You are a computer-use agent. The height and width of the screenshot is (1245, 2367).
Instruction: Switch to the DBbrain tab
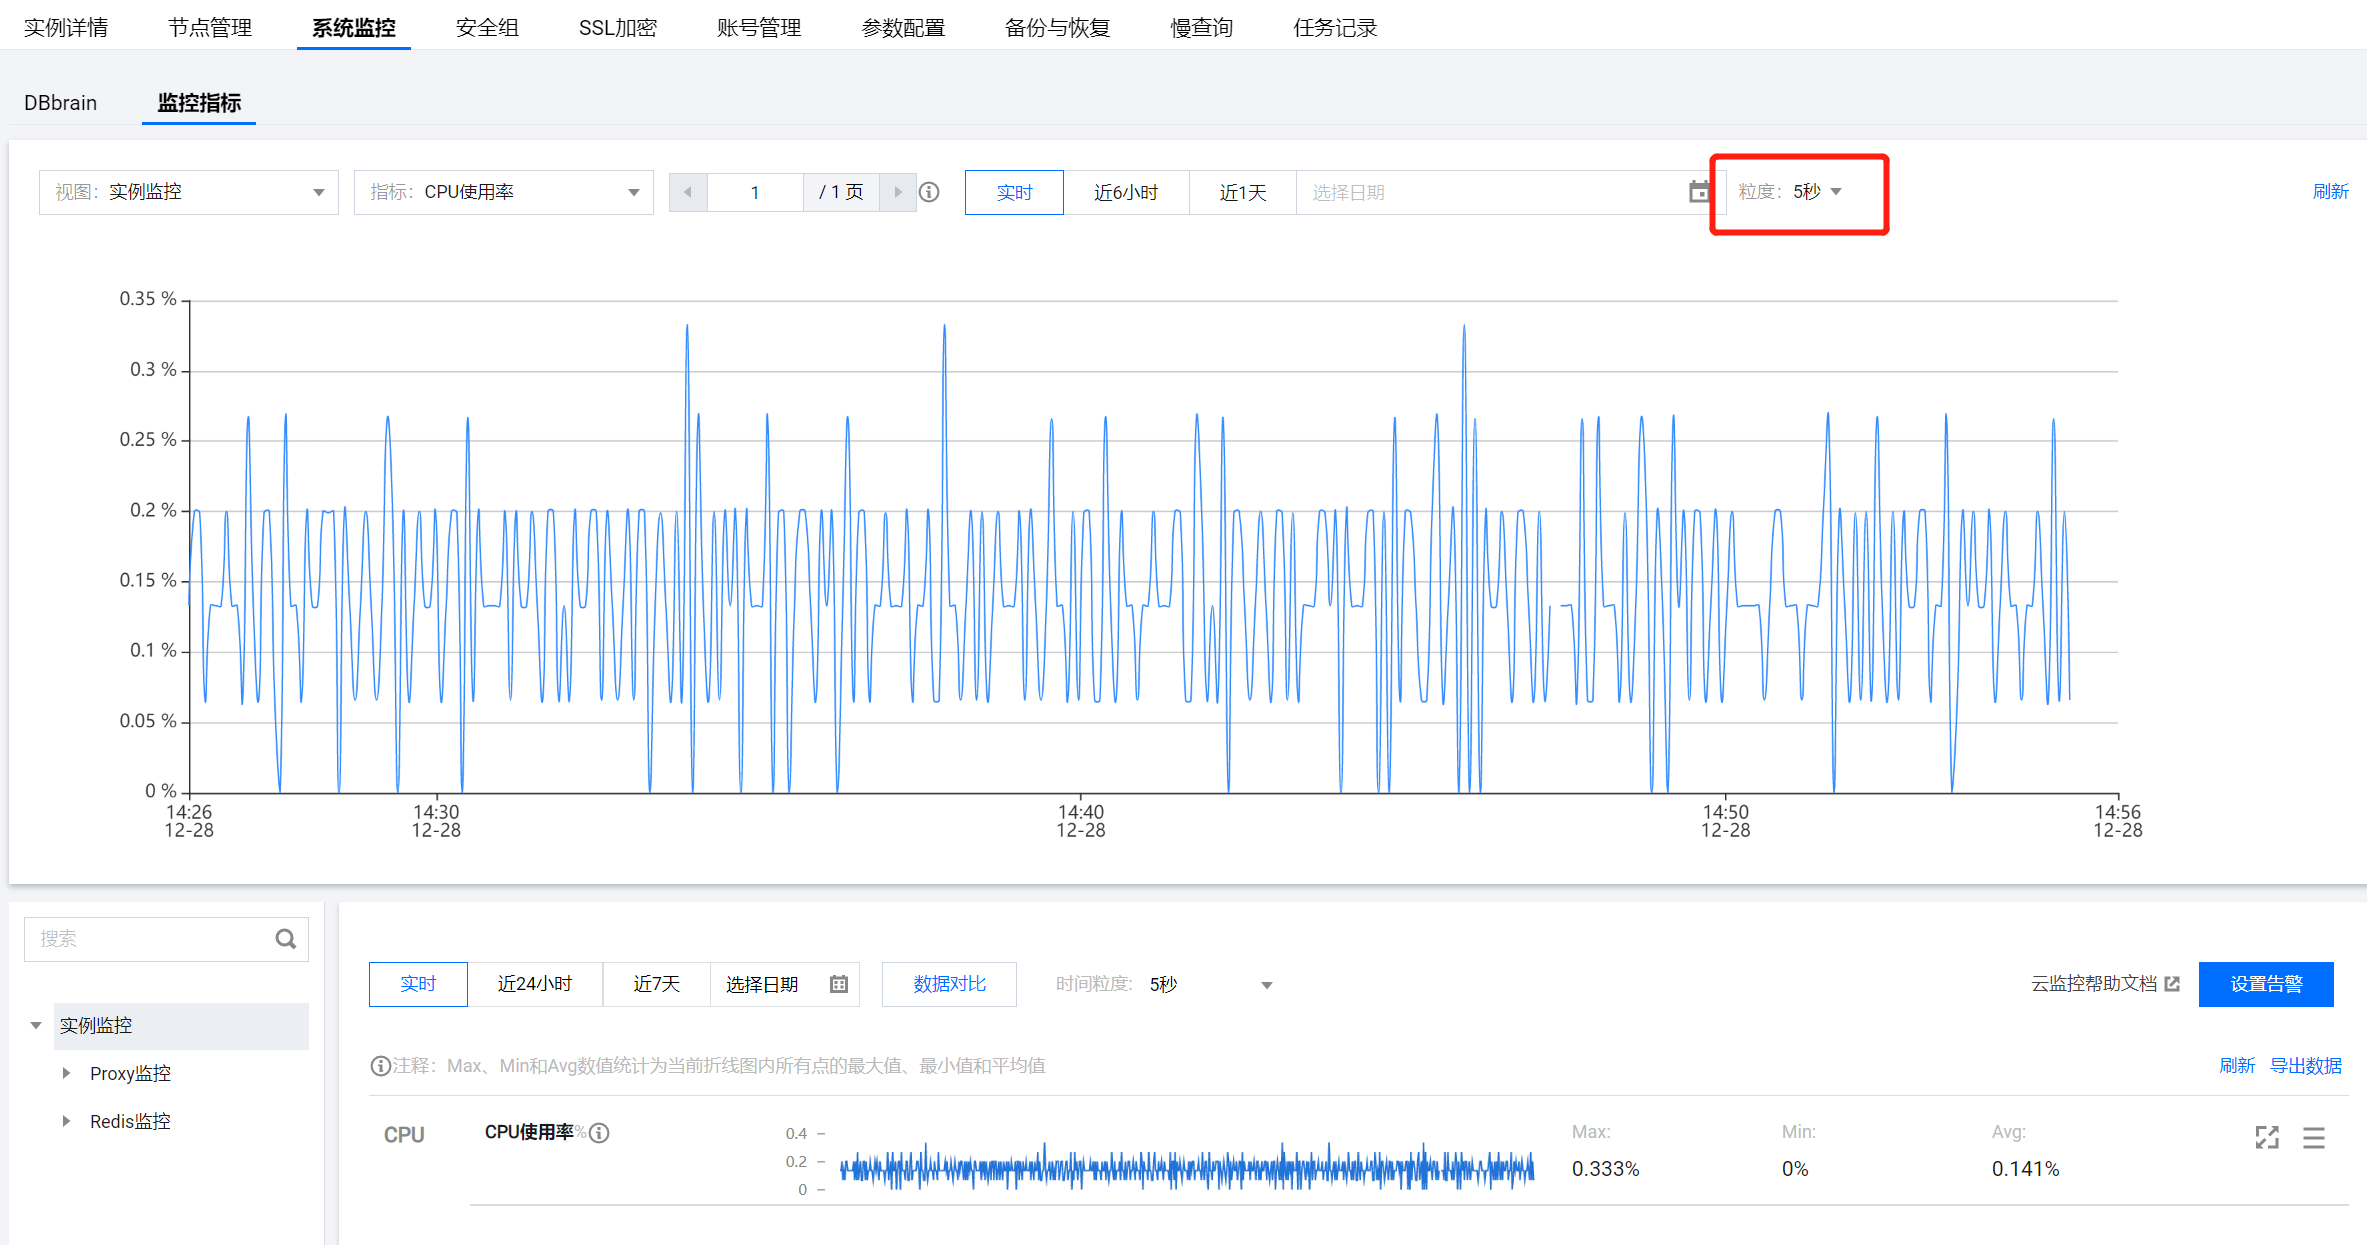[60, 103]
